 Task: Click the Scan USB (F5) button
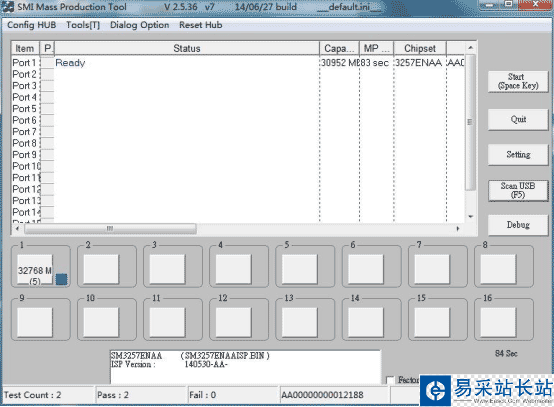click(x=518, y=190)
